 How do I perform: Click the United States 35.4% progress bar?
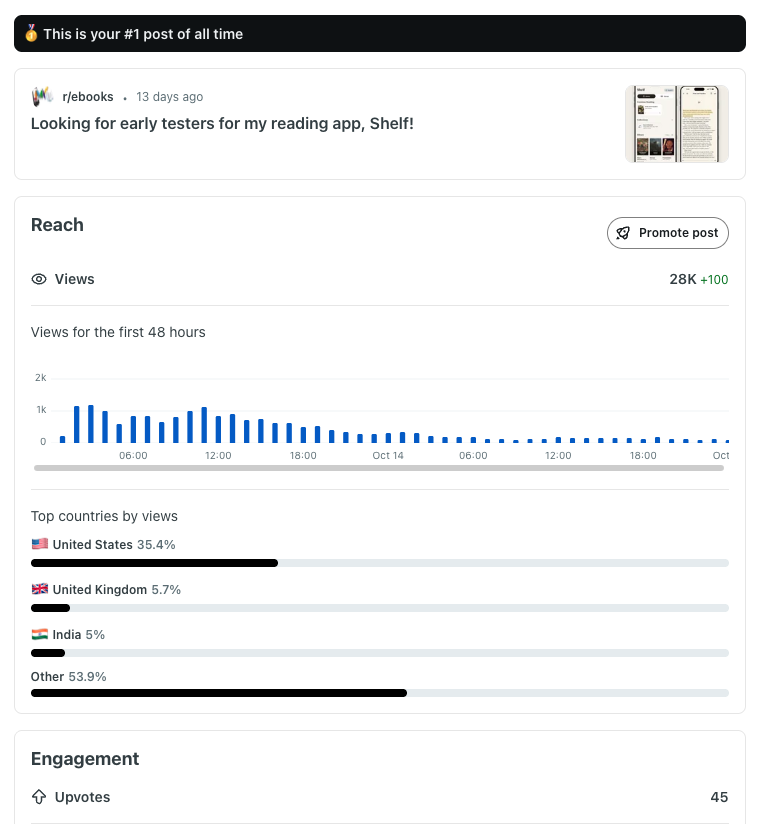click(x=380, y=563)
